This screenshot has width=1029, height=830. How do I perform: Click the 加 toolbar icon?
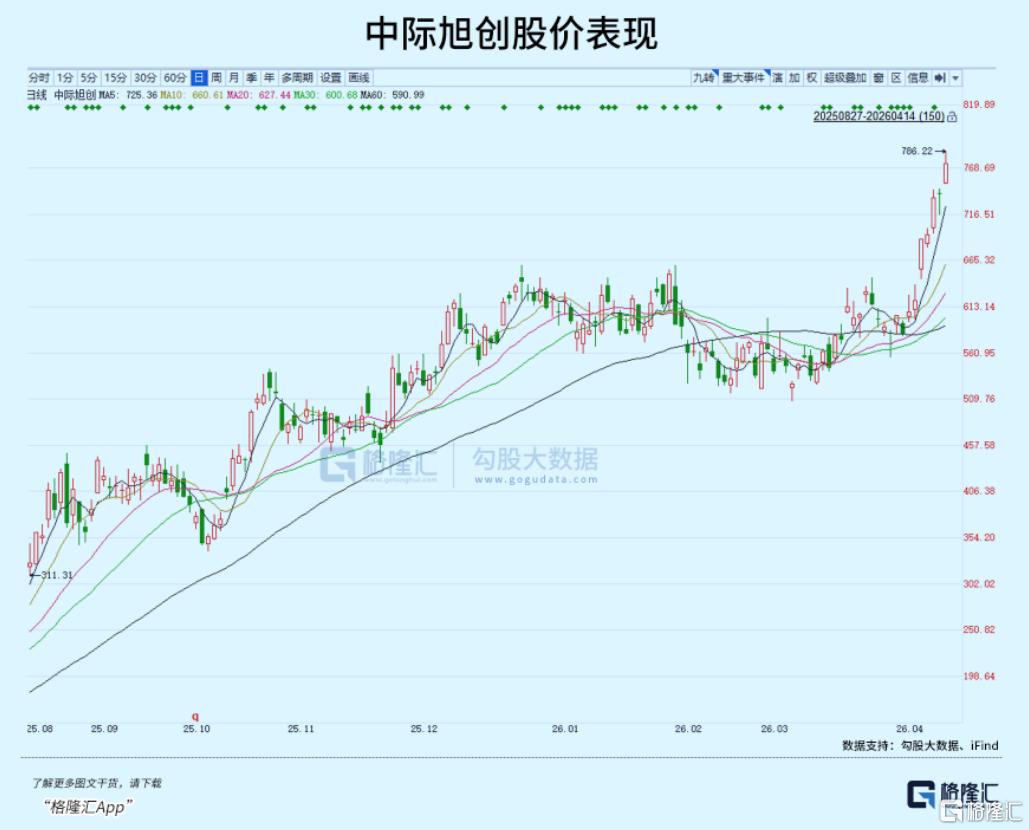coord(794,77)
